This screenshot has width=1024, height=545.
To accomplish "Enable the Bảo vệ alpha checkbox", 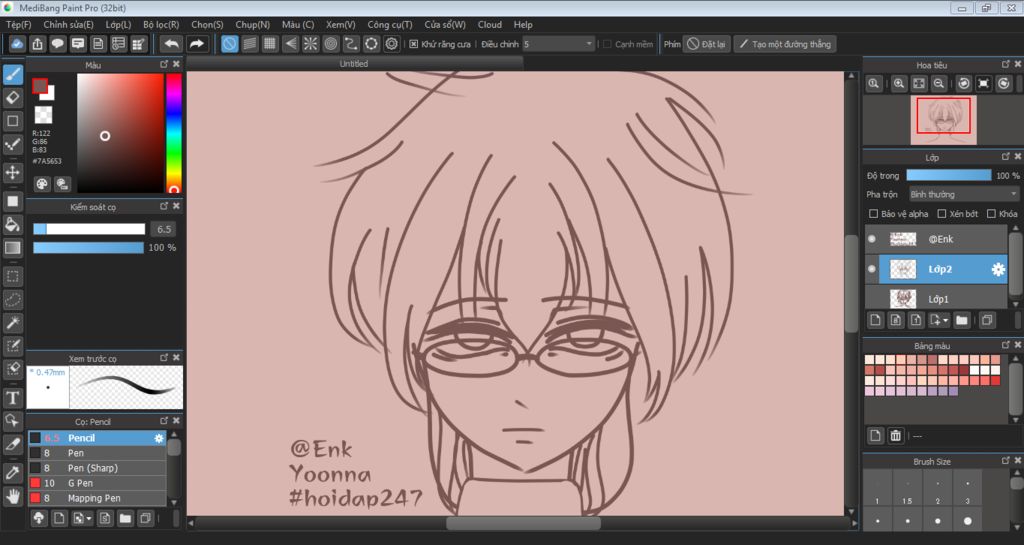I will (873, 213).
